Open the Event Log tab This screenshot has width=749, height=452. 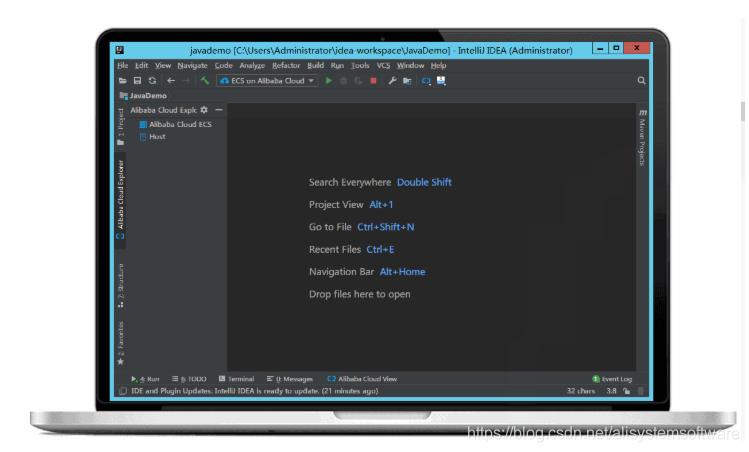point(612,379)
